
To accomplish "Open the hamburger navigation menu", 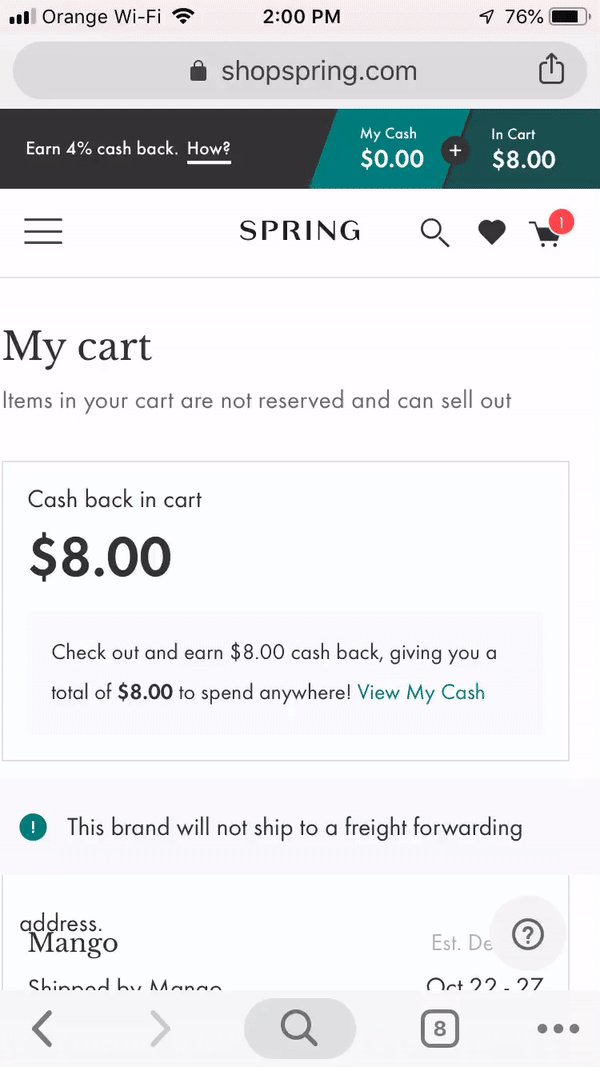I will (x=43, y=231).
